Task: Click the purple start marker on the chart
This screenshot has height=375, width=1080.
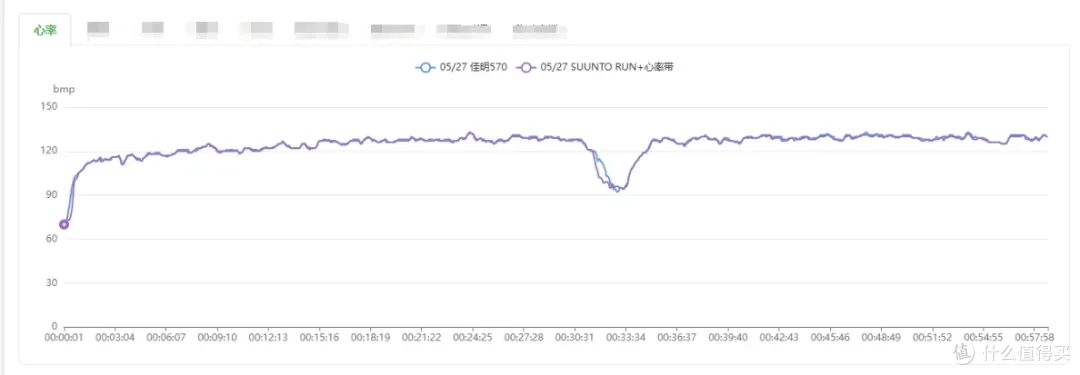Action: point(64,224)
